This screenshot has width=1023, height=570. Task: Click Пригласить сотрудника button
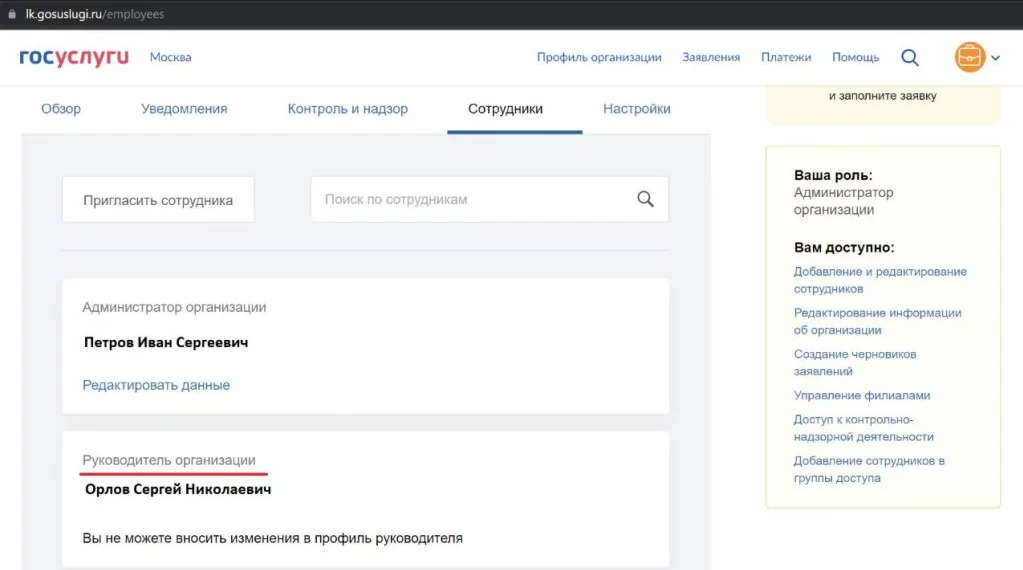[x=158, y=200]
